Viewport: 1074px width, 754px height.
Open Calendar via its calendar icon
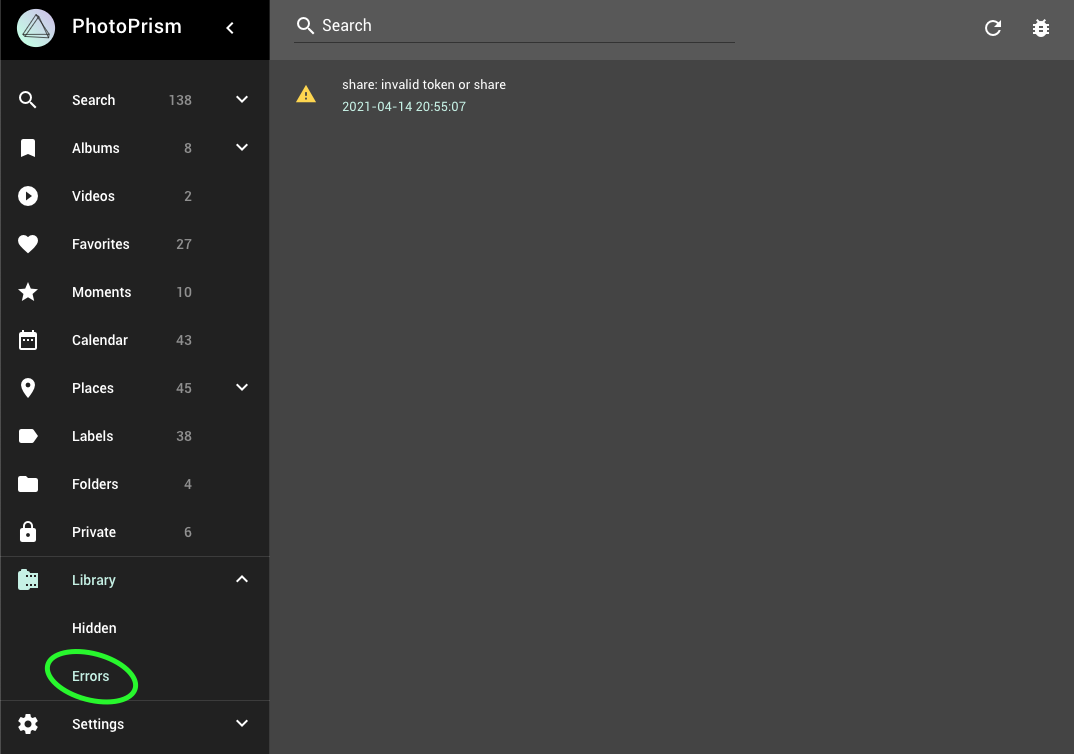pyautogui.click(x=27, y=340)
